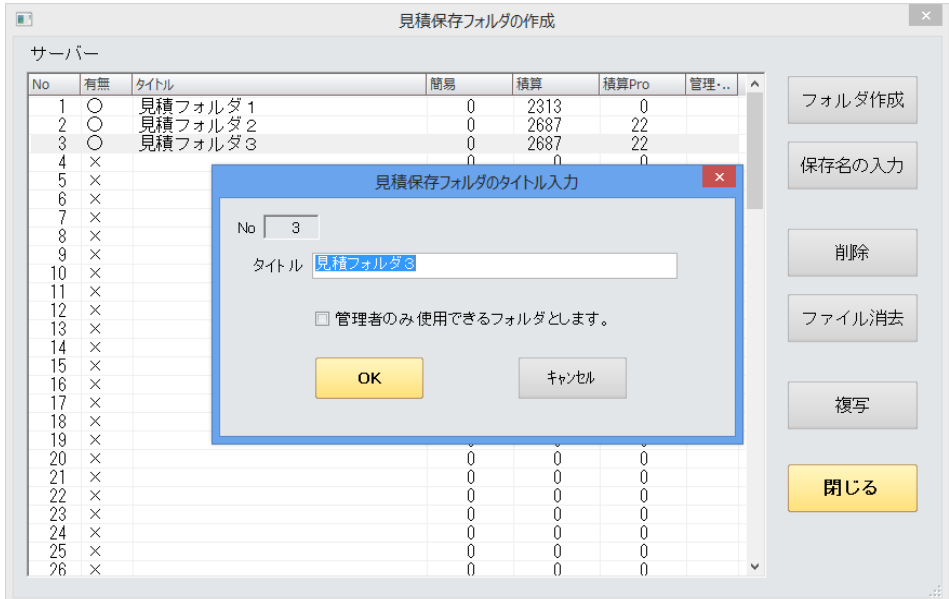Viewport: 949px width, 599px height.
Task: Click the 複写 button
Action: pyautogui.click(x=852, y=406)
